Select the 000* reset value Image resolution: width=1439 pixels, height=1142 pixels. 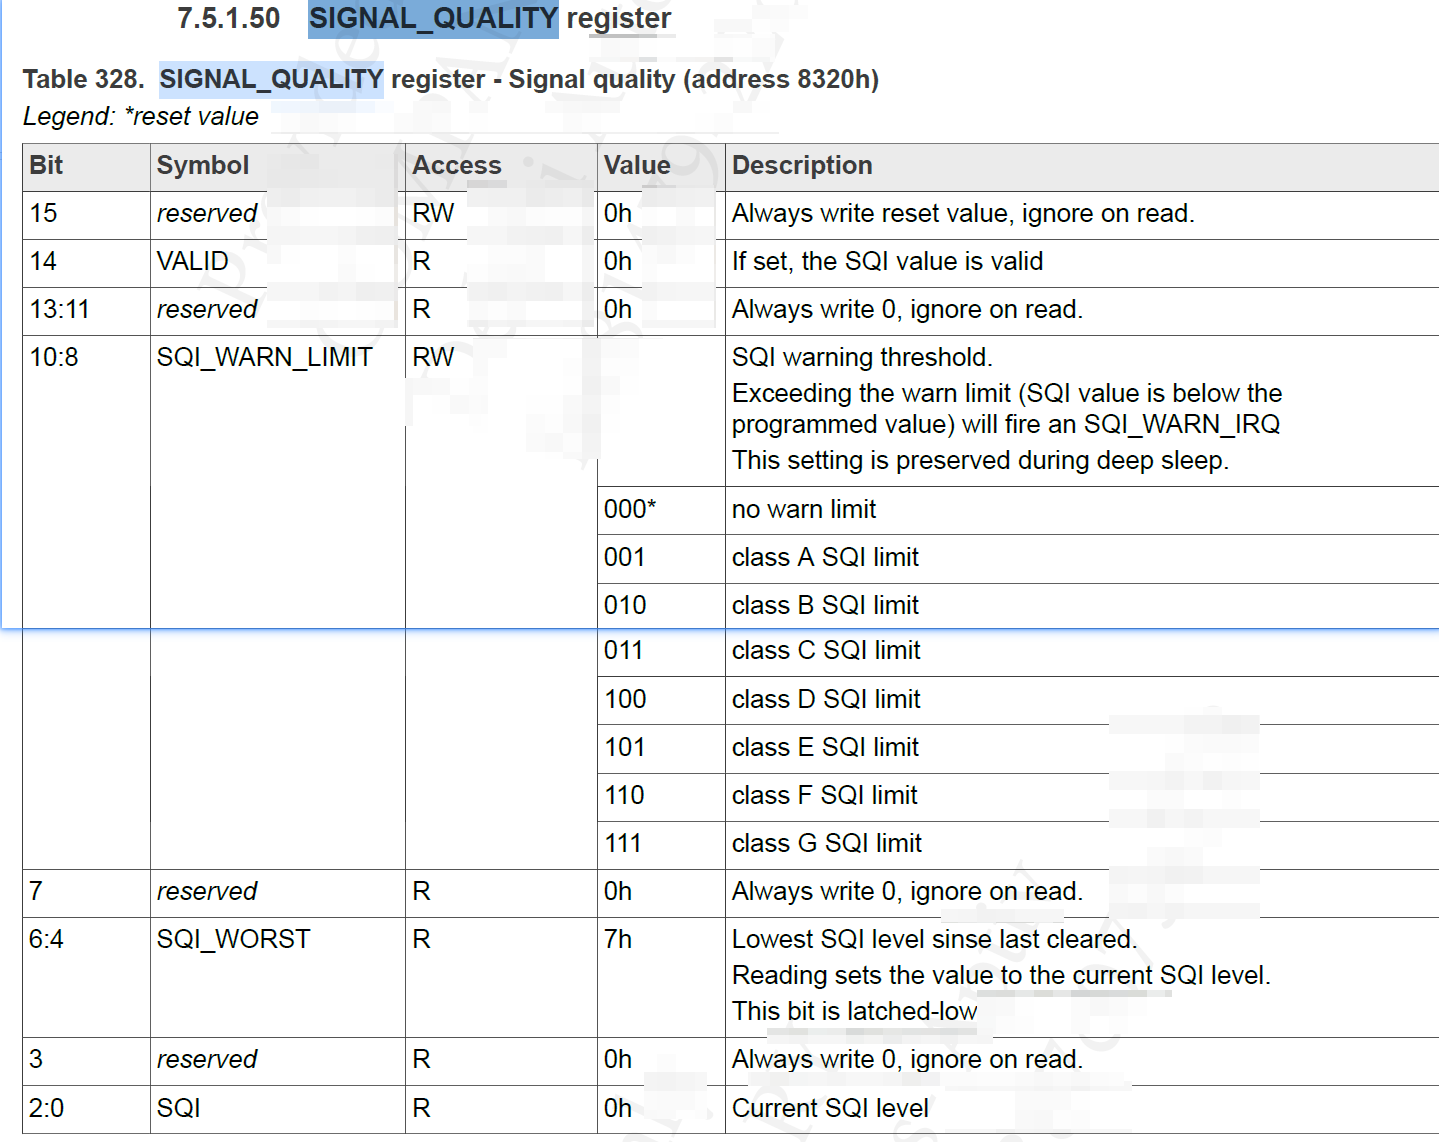pos(630,509)
